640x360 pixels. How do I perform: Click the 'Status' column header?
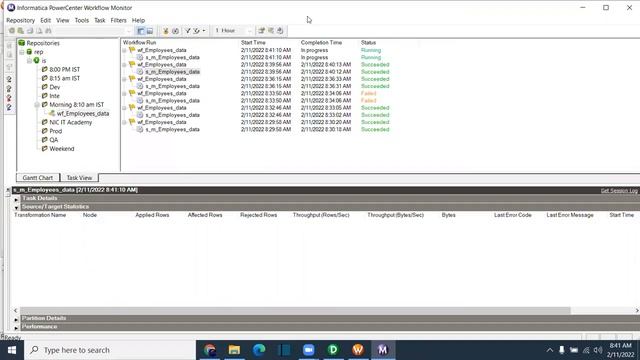point(368,42)
